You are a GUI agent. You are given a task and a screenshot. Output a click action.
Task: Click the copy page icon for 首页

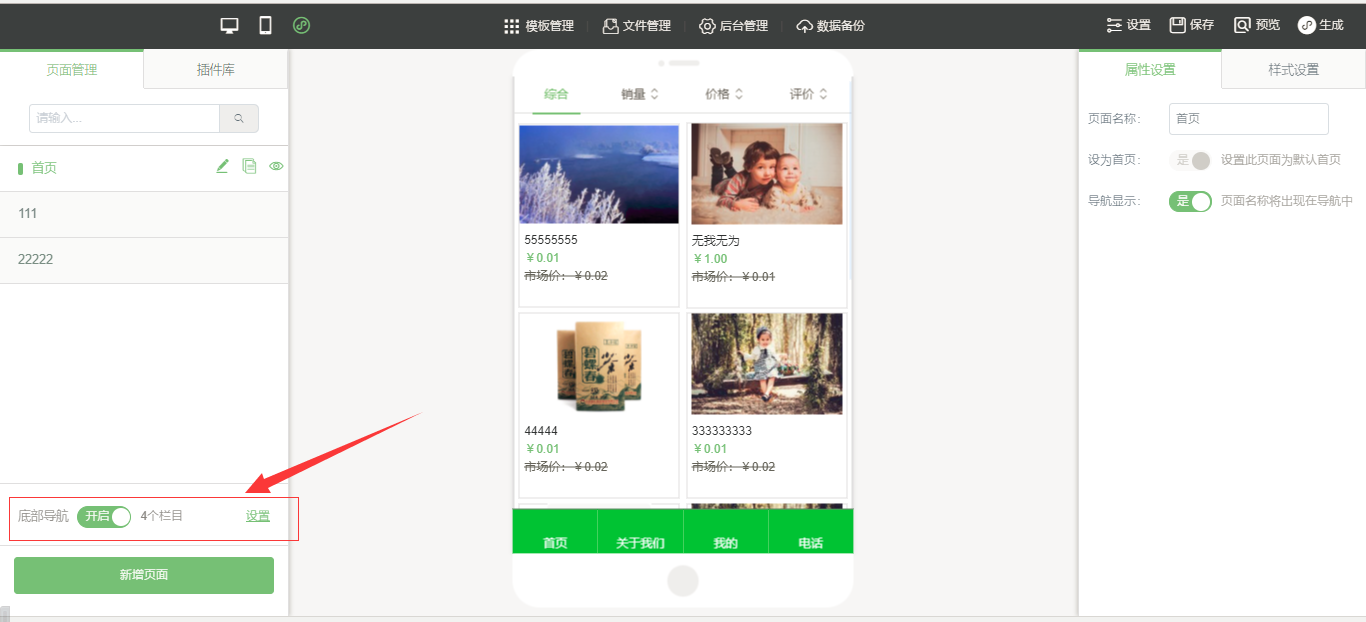(249, 167)
